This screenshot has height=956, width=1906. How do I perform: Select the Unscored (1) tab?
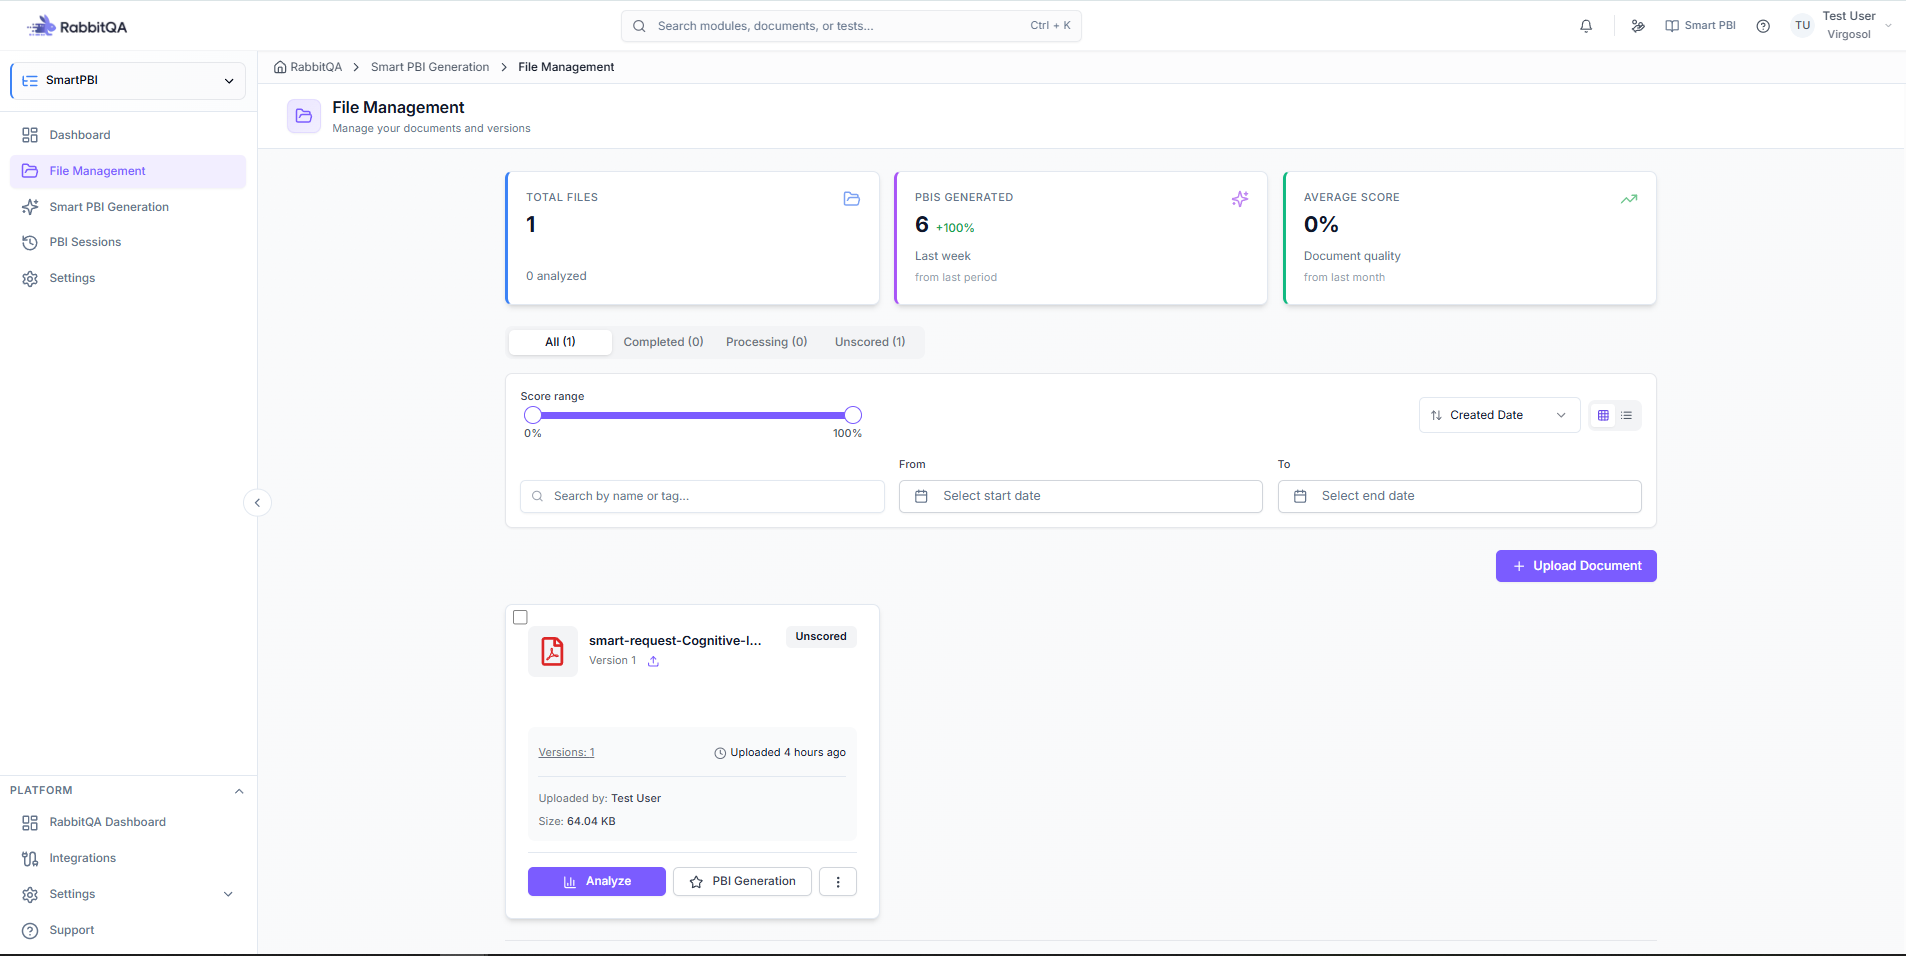point(870,342)
